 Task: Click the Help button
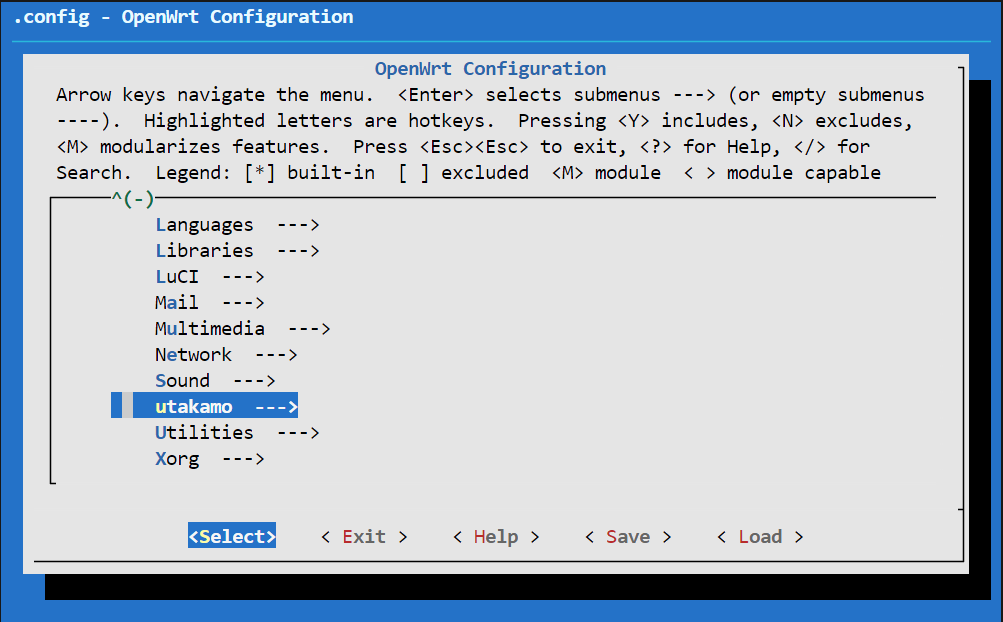[x=496, y=536]
